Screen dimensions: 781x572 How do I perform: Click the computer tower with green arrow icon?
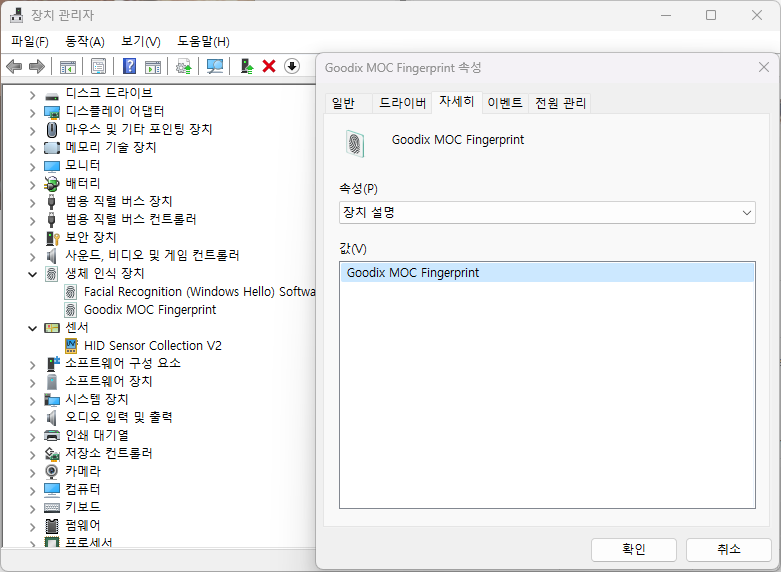pos(247,66)
